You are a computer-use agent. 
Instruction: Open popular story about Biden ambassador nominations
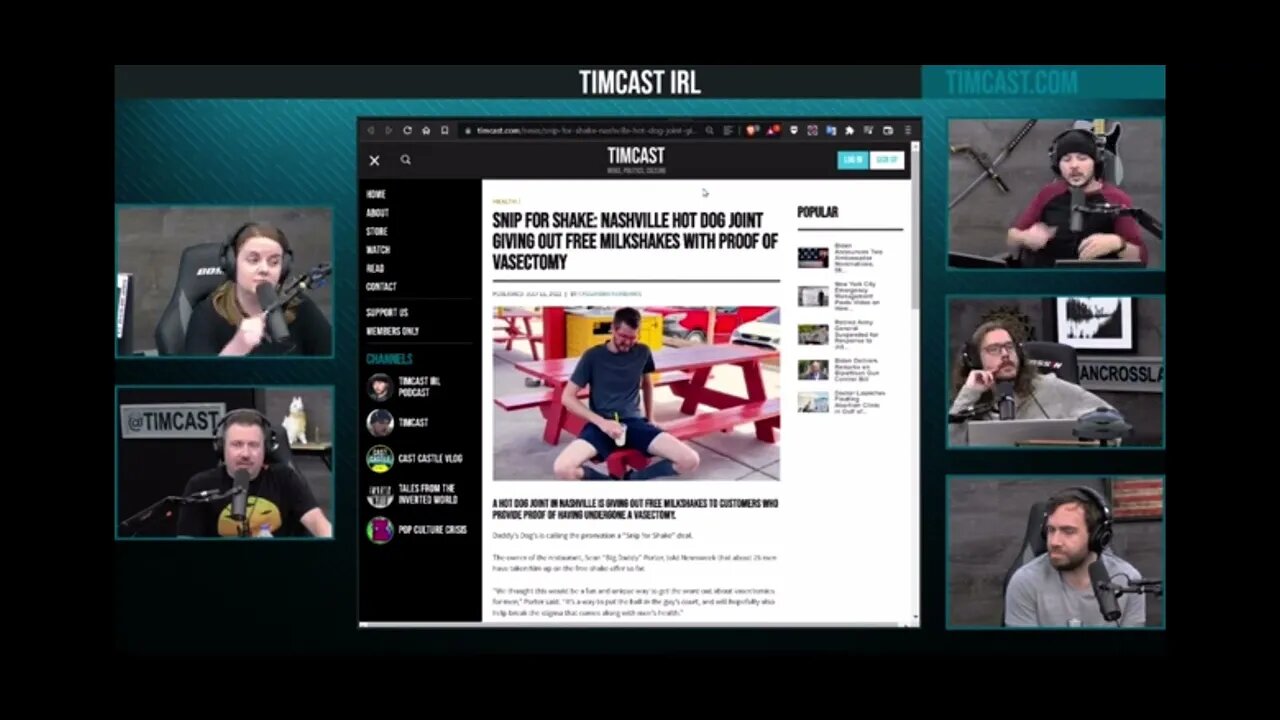(x=859, y=256)
